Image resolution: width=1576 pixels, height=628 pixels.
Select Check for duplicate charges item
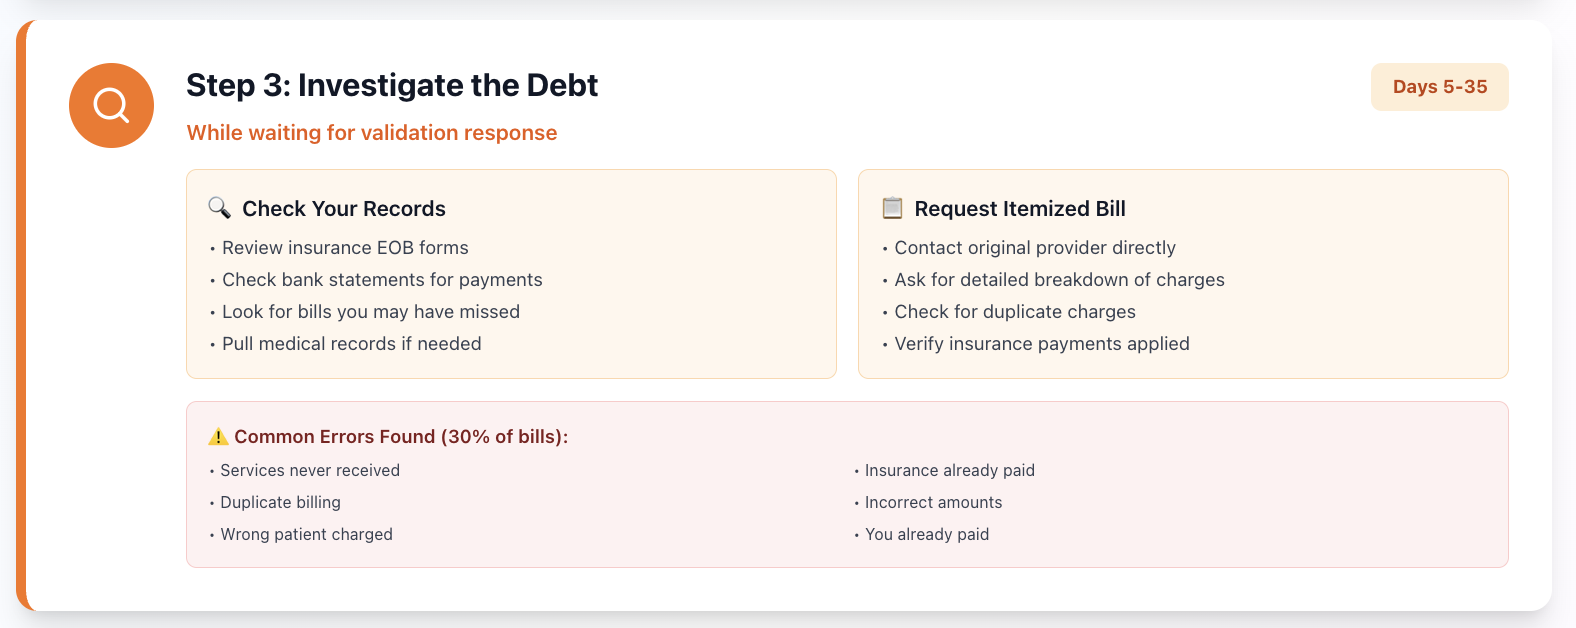pos(1015,312)
